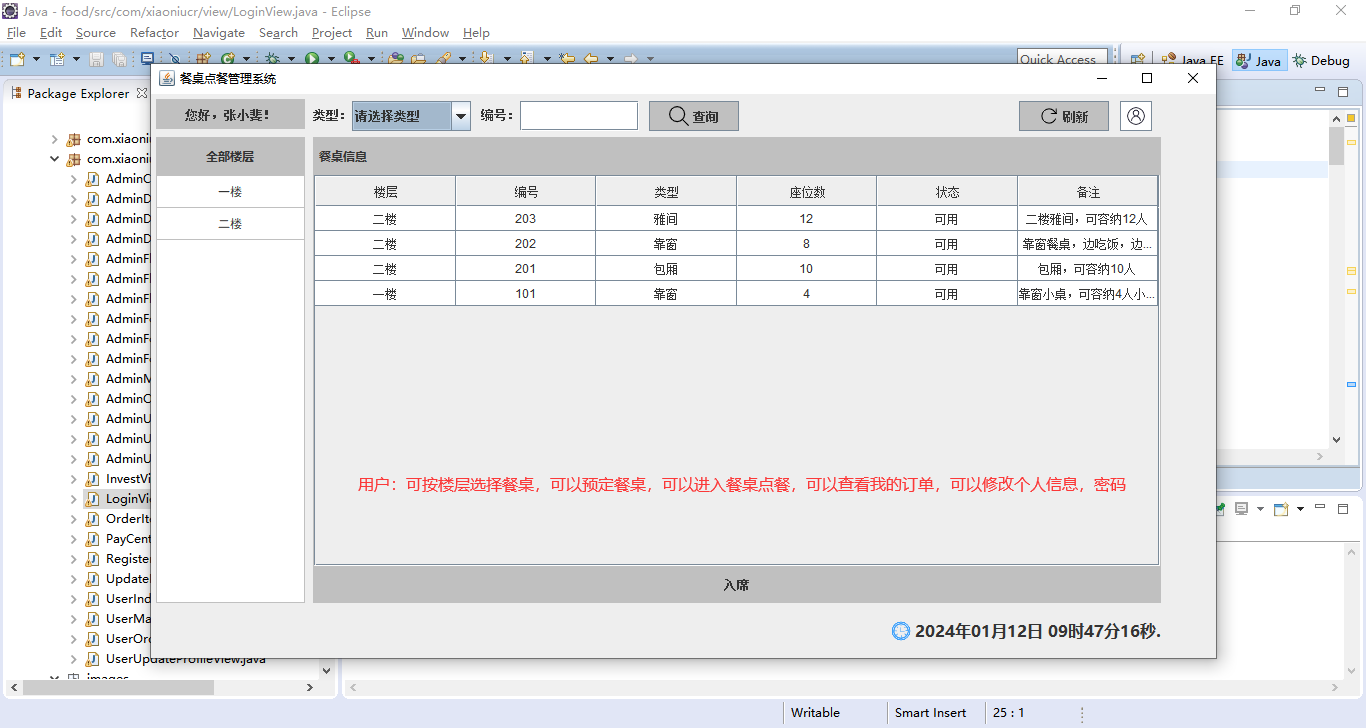This screenshot has width=1366, height=728.
Task: Click the Java cup icon in dialog title bar
Action: point(167,78)
